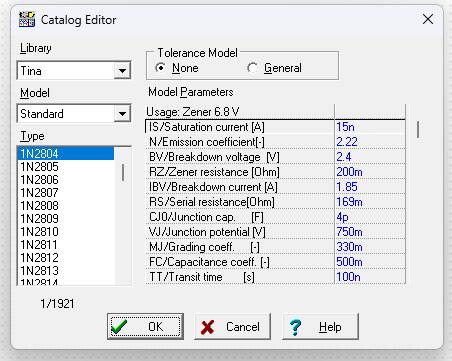Edit the Zener resistance value 200m
The width and height of the screenshot is (452, 361).
[x=370, y=172]
